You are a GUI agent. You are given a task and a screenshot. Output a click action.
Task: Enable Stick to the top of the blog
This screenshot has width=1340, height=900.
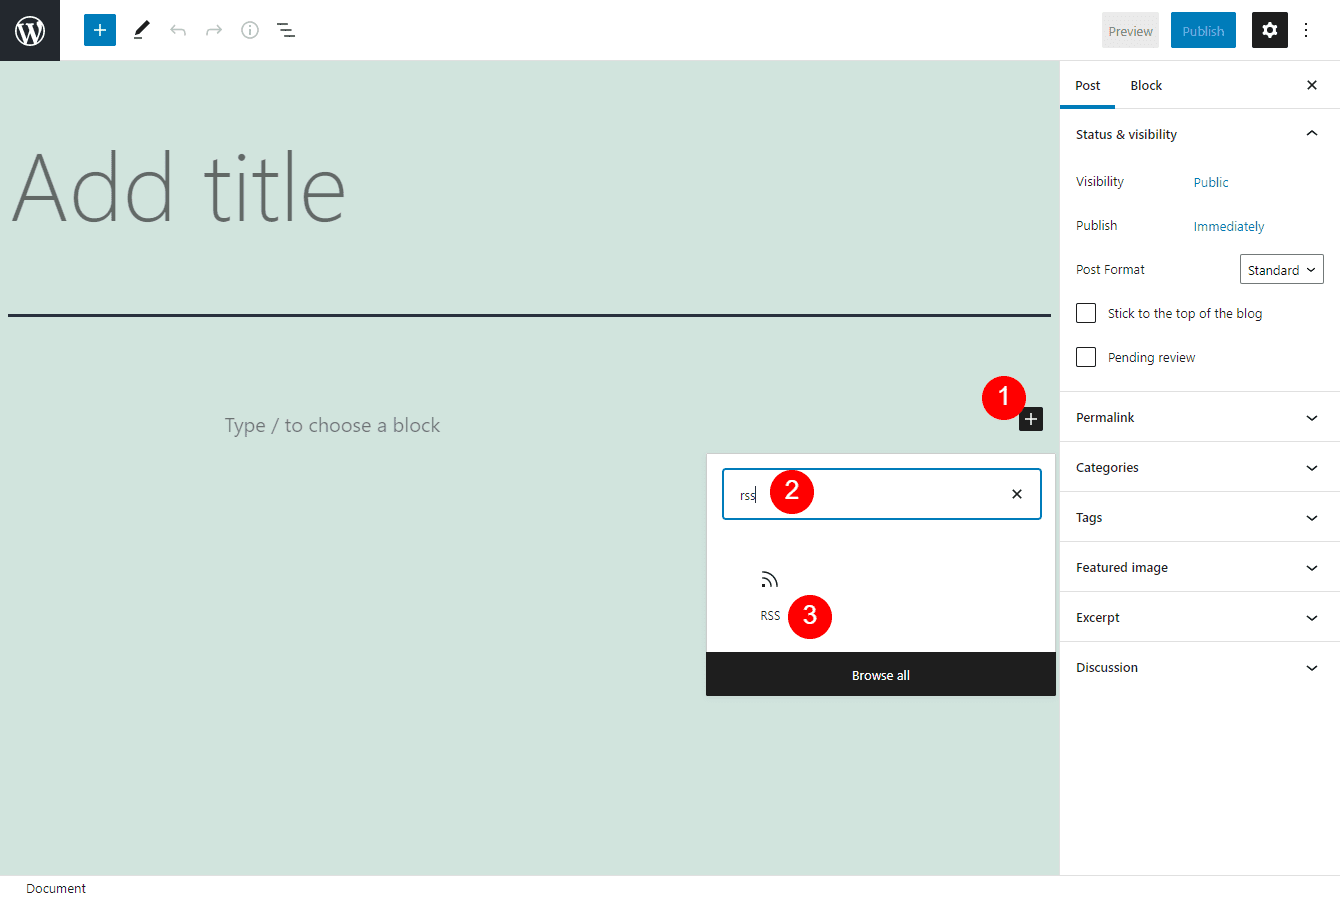1086,313
